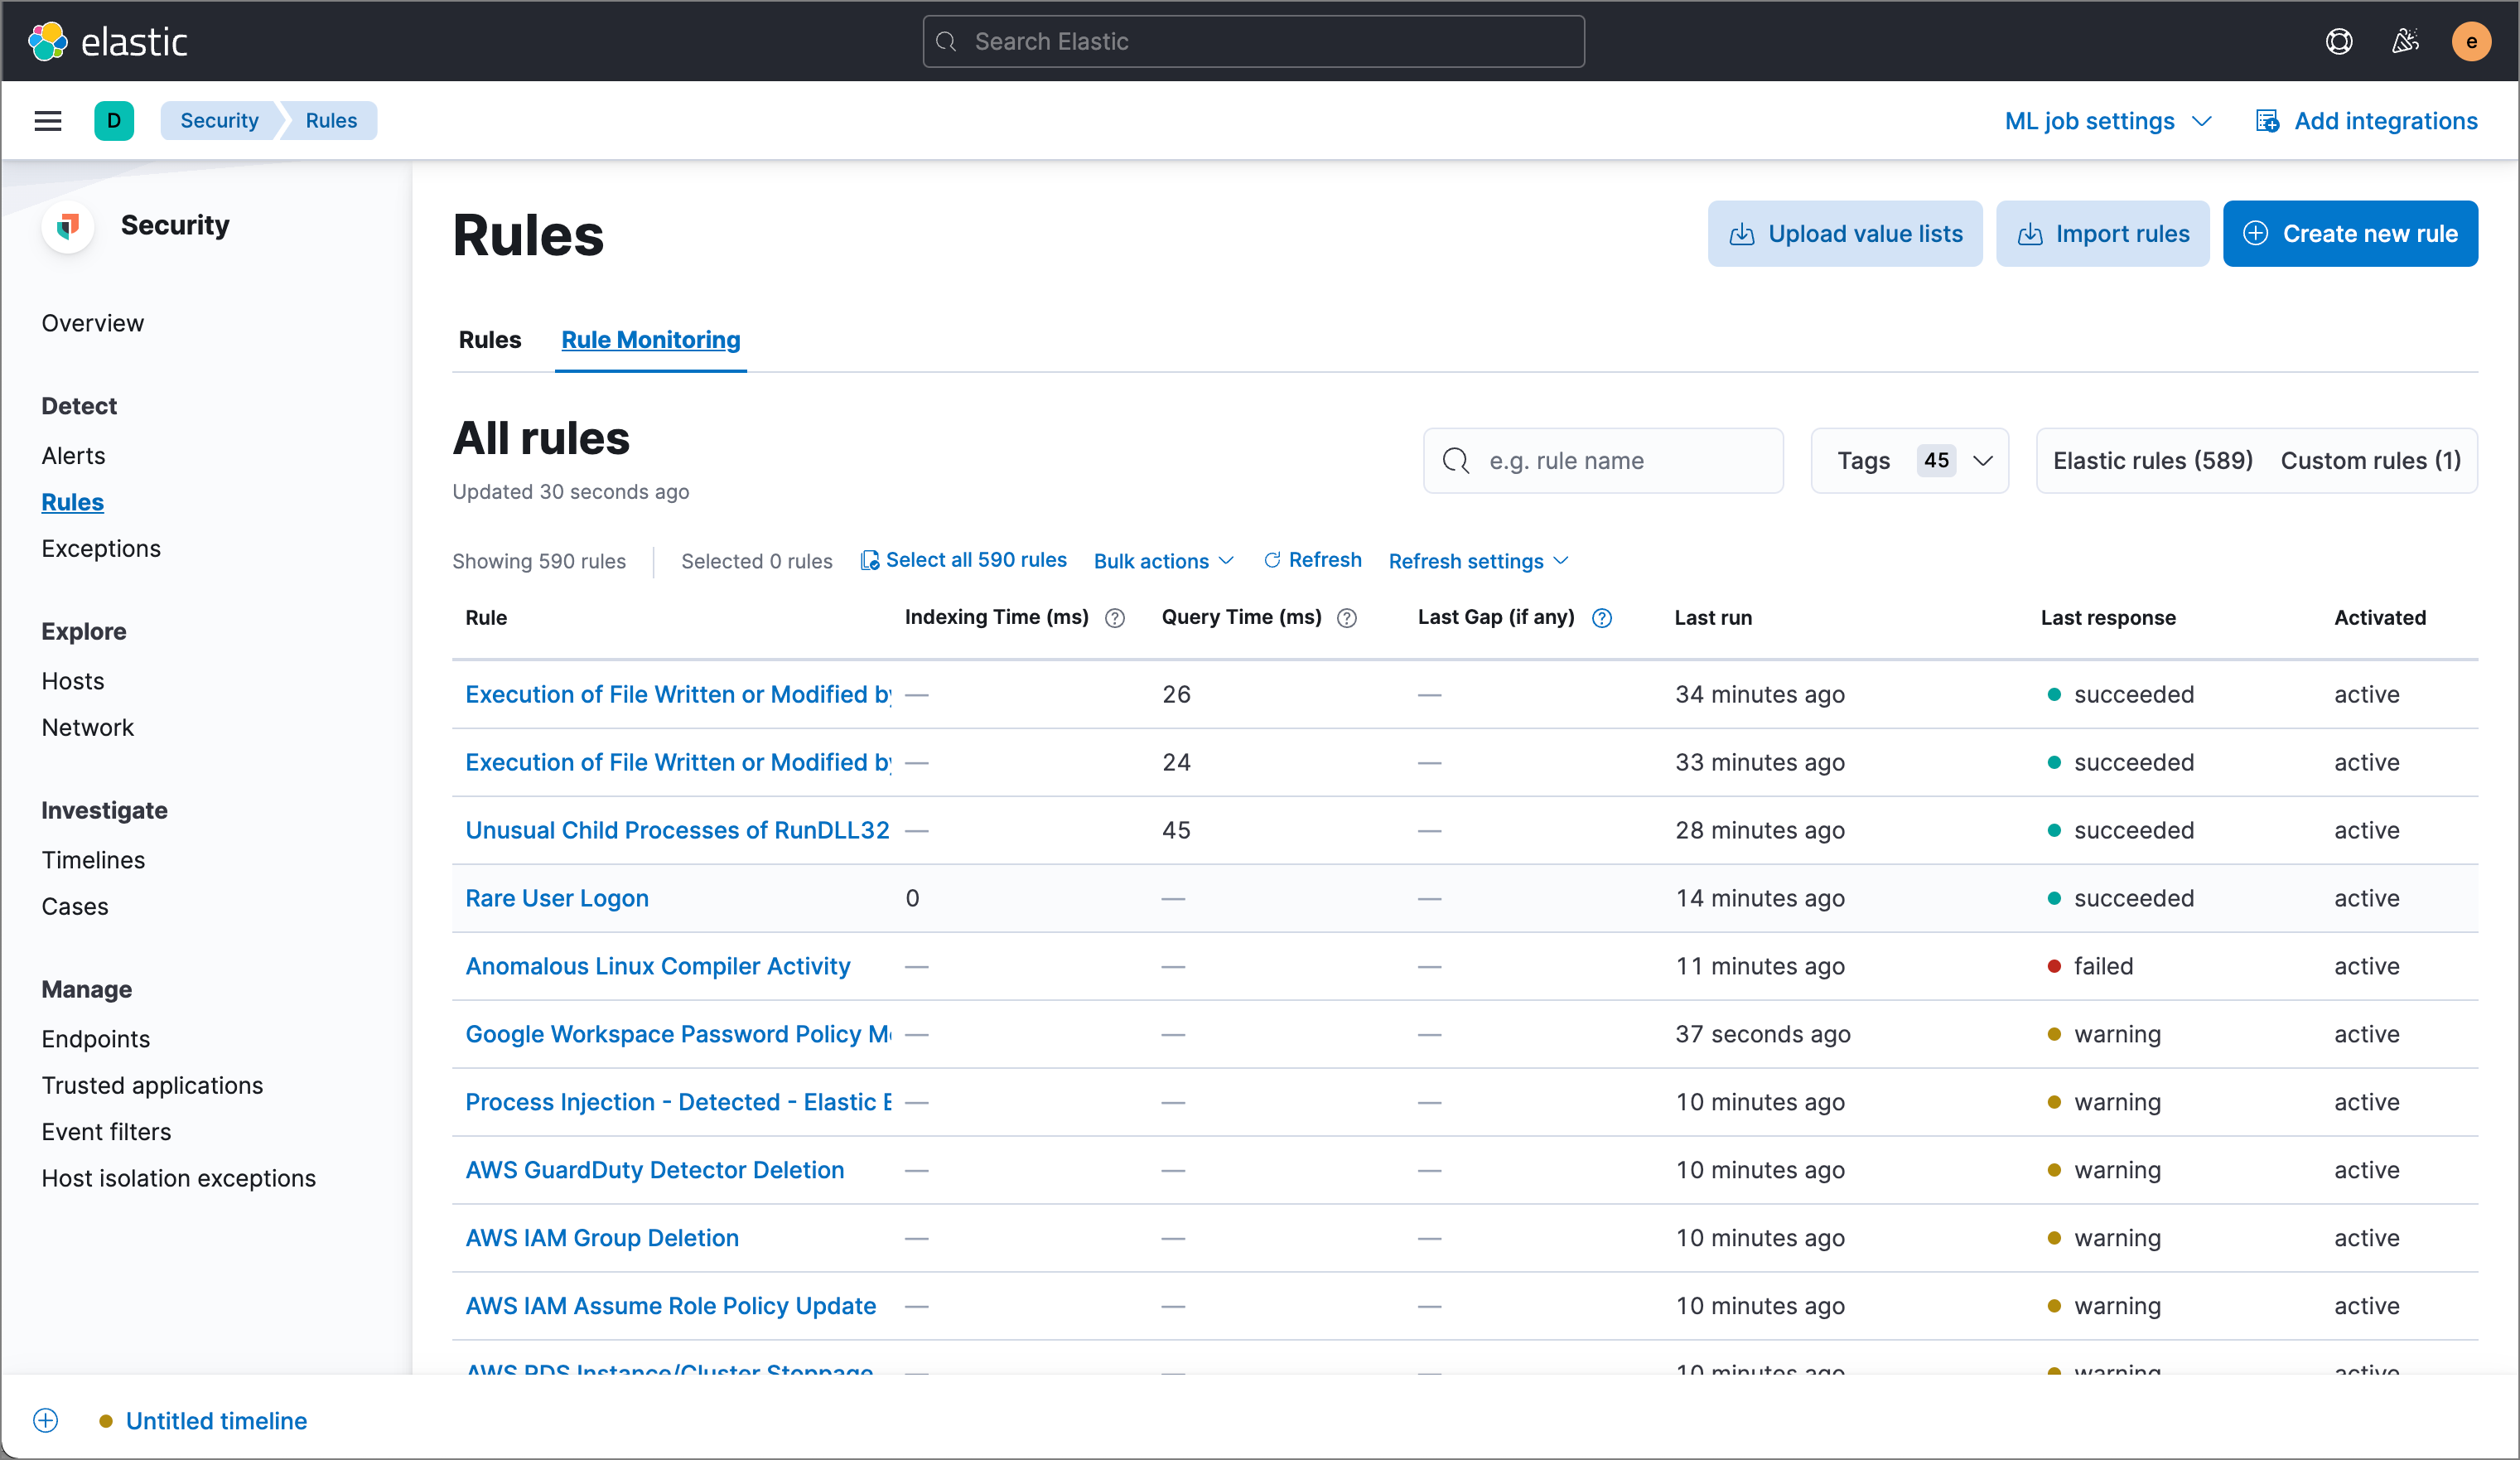This screenshot has width=2520, height=1460.
Task: Add new timeline plus icon
Action: (x=46, y=1420)
